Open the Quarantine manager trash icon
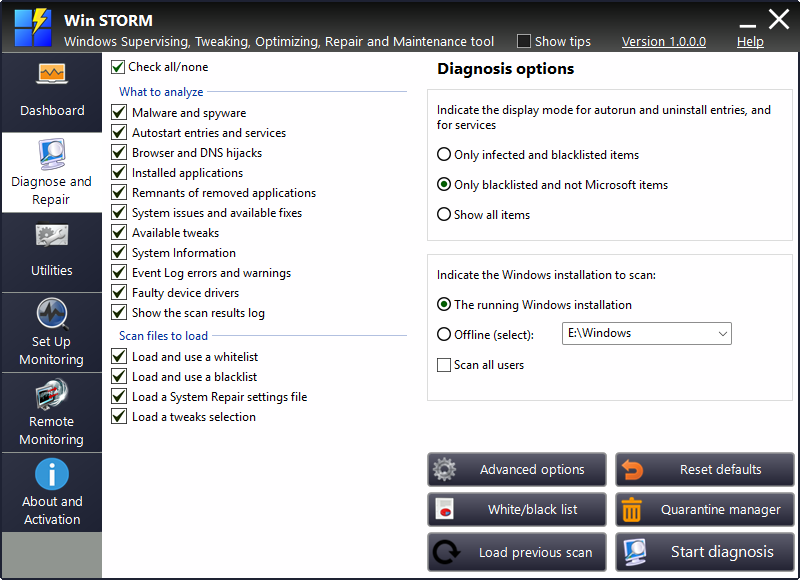 coord(634,510)
